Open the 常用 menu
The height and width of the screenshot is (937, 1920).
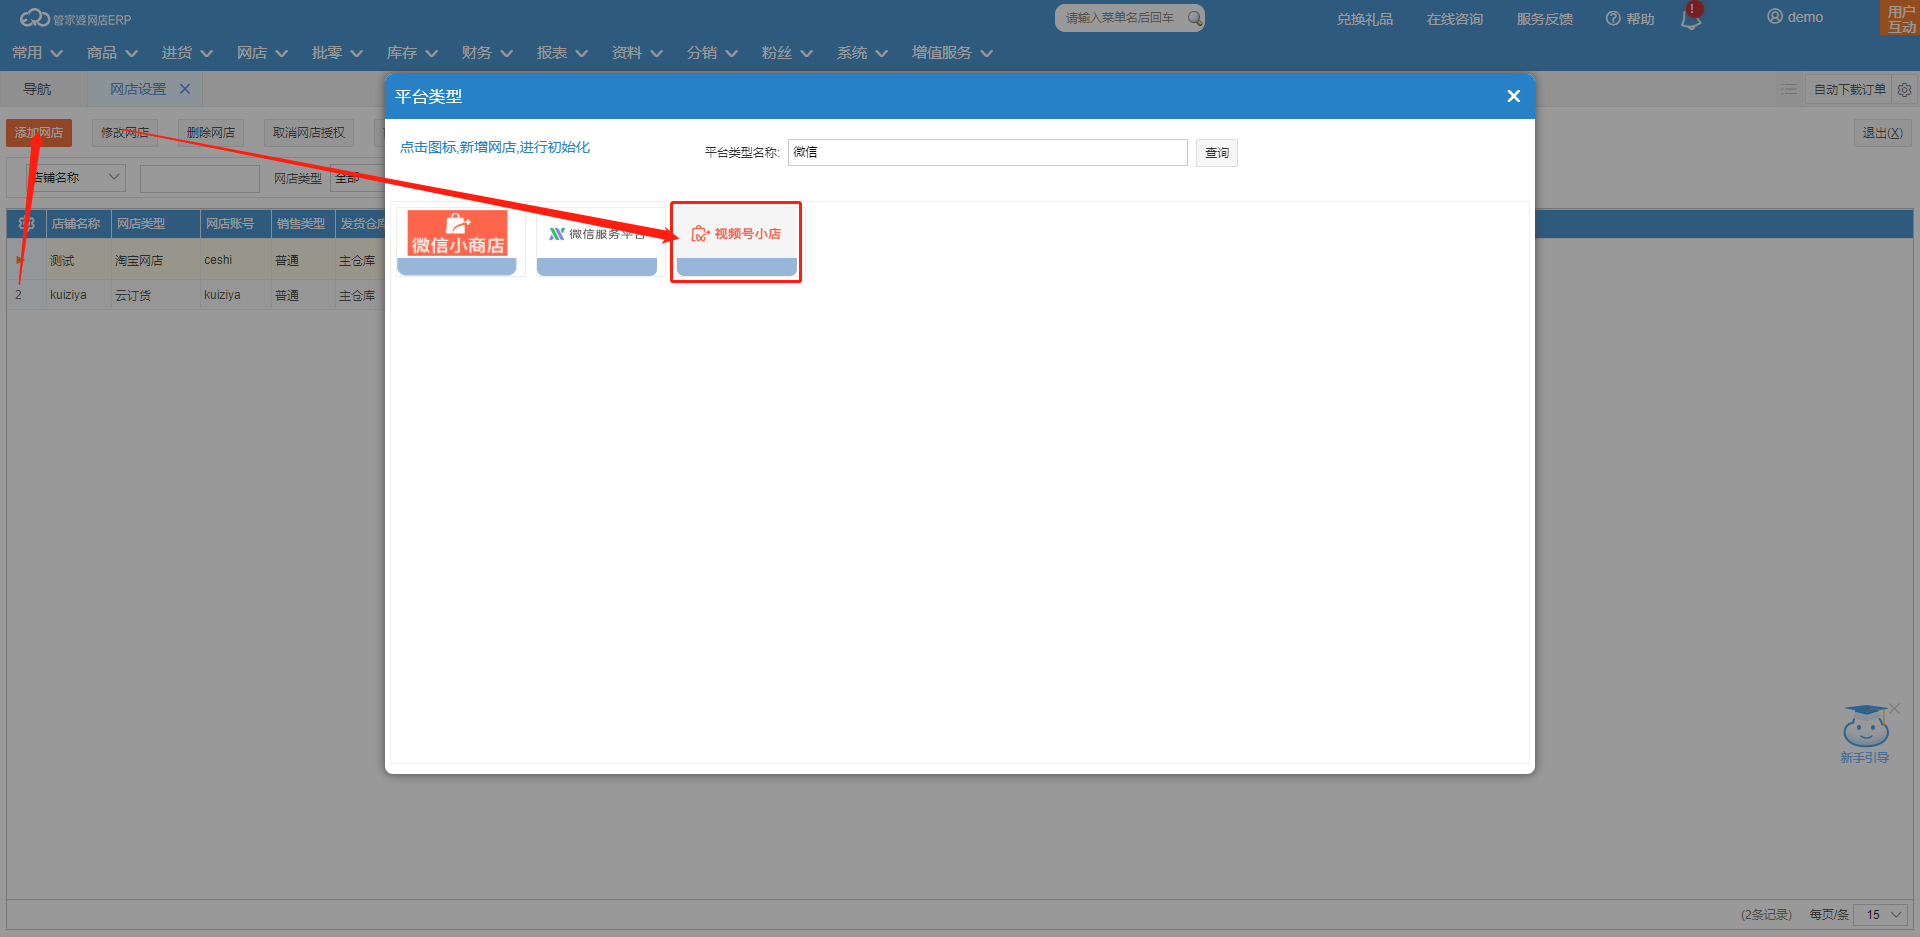pos(37,53)
